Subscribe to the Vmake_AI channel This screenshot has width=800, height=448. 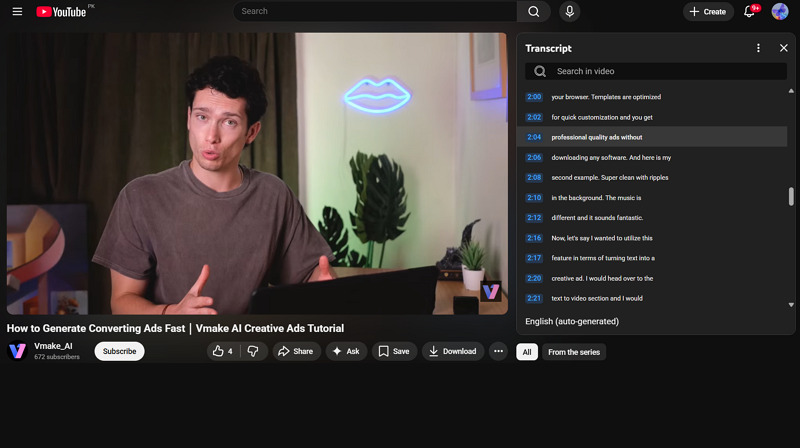point(119,351)
